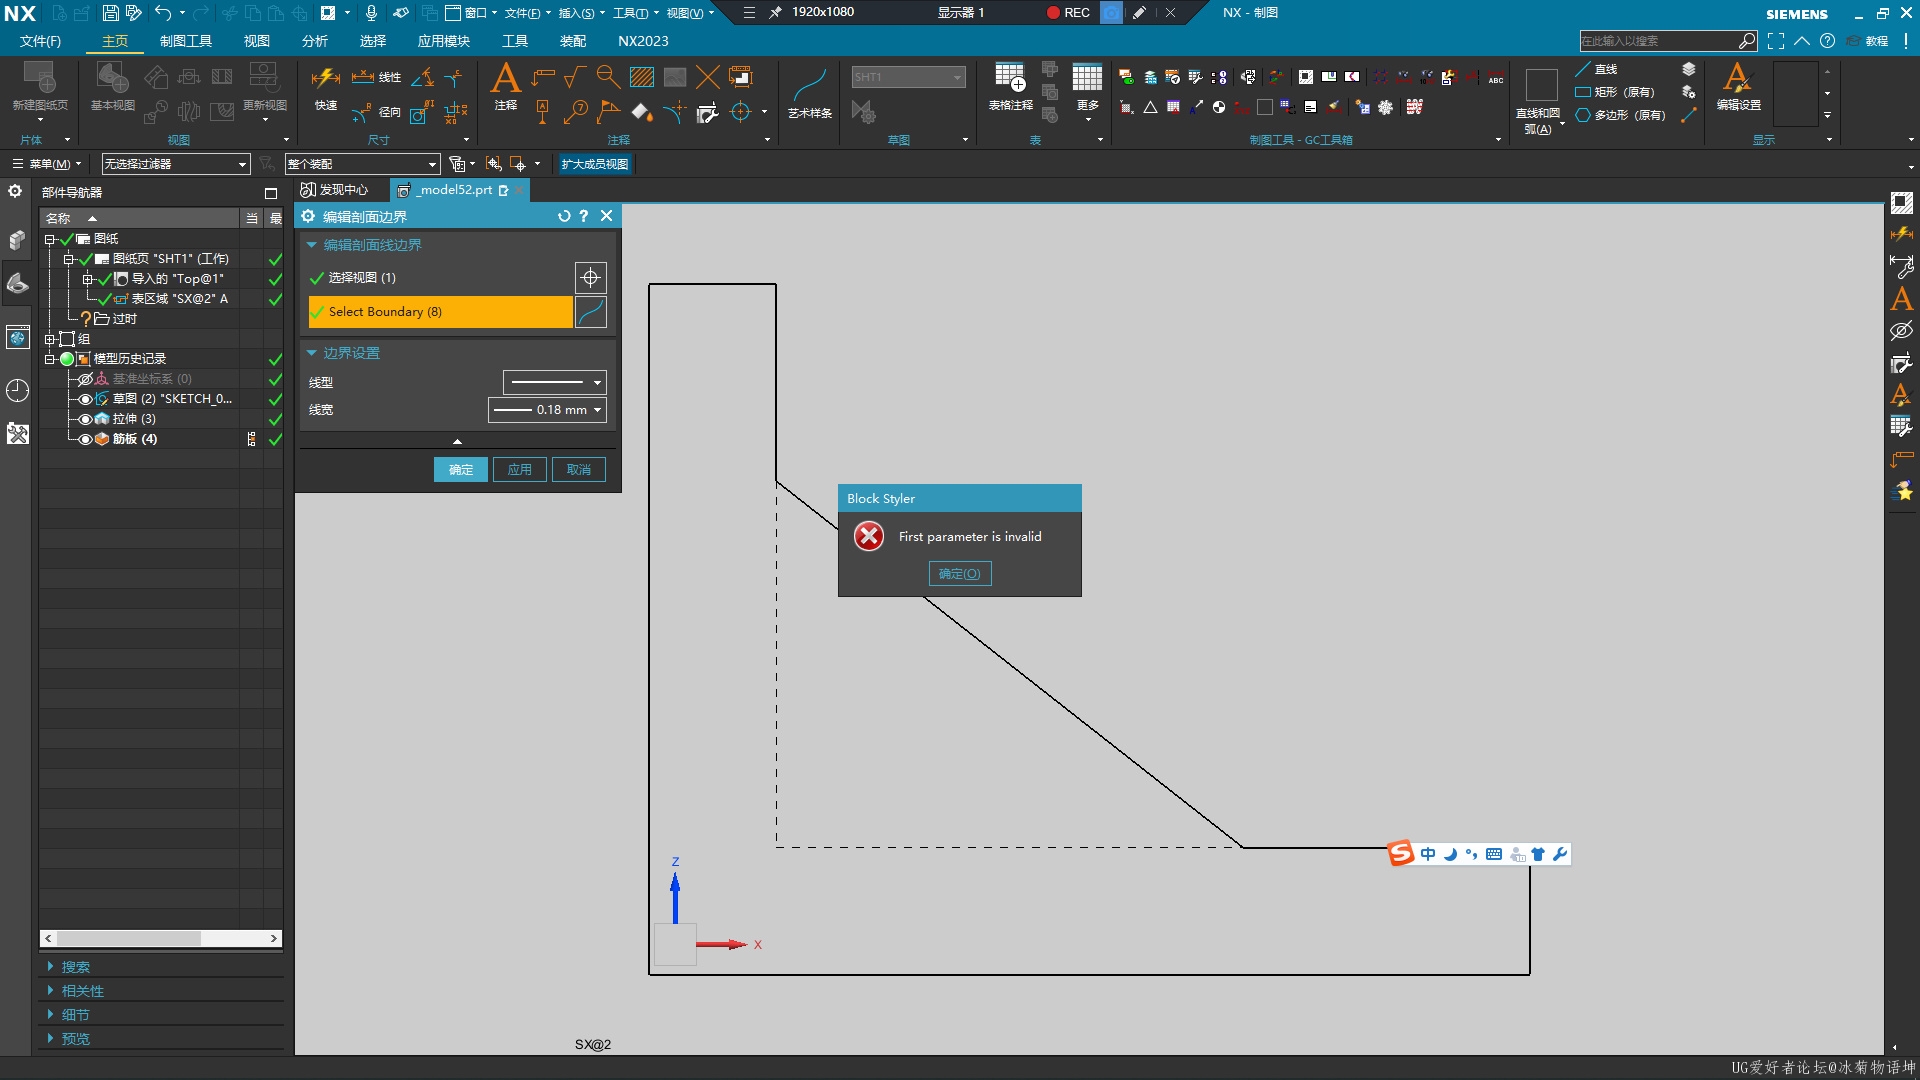Toggle the check mark on 导入的 Top@1 row
The width and height of the screenshot is (1920, 1080).
tap(105, 279)
